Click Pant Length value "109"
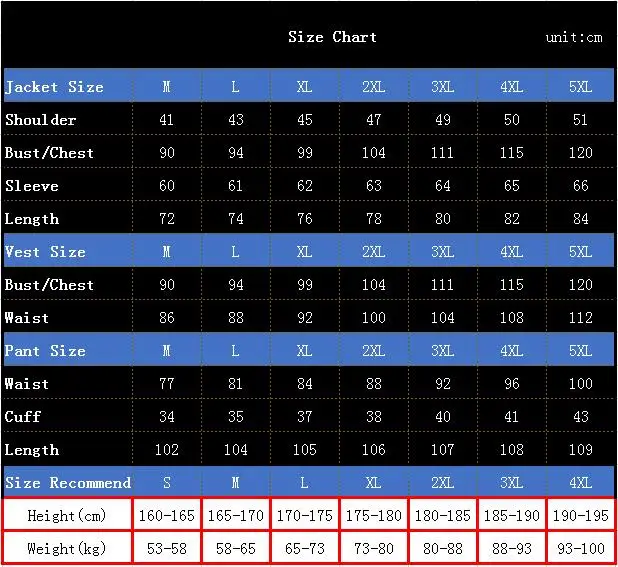The width and height of the screenshot is (618, 567). 581,450
